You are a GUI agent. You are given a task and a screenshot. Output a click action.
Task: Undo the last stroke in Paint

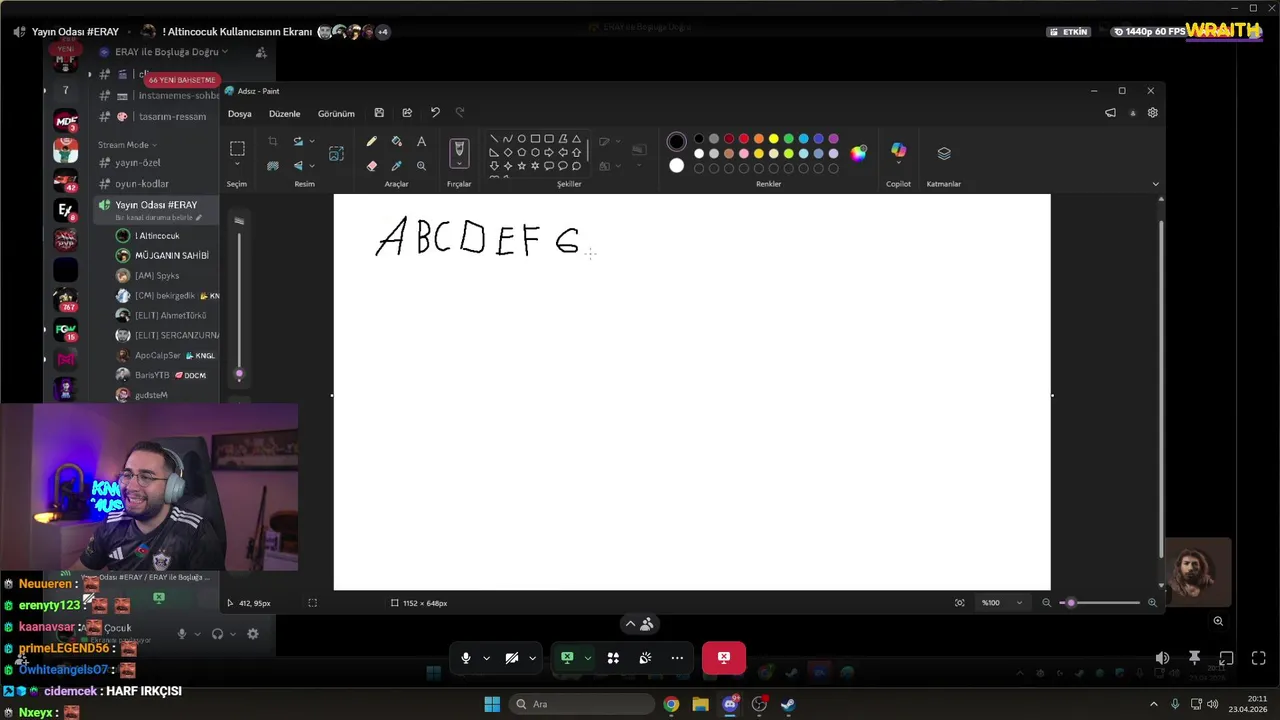(x=435, y=113)
